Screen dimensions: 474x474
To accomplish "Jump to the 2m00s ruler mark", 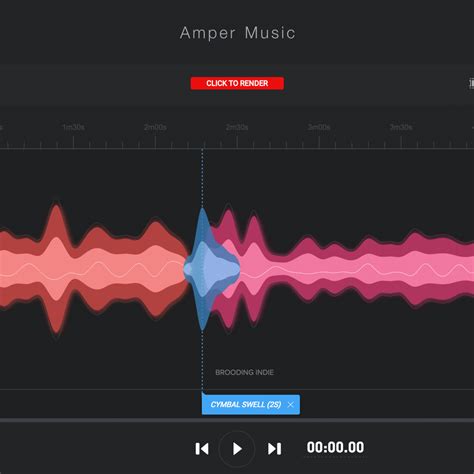I will [x=155, y=127].
